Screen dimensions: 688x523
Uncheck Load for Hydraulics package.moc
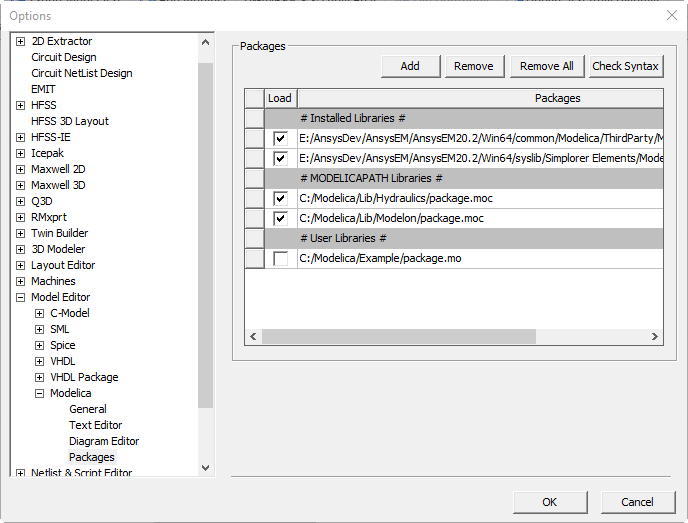tap(280, 198)
